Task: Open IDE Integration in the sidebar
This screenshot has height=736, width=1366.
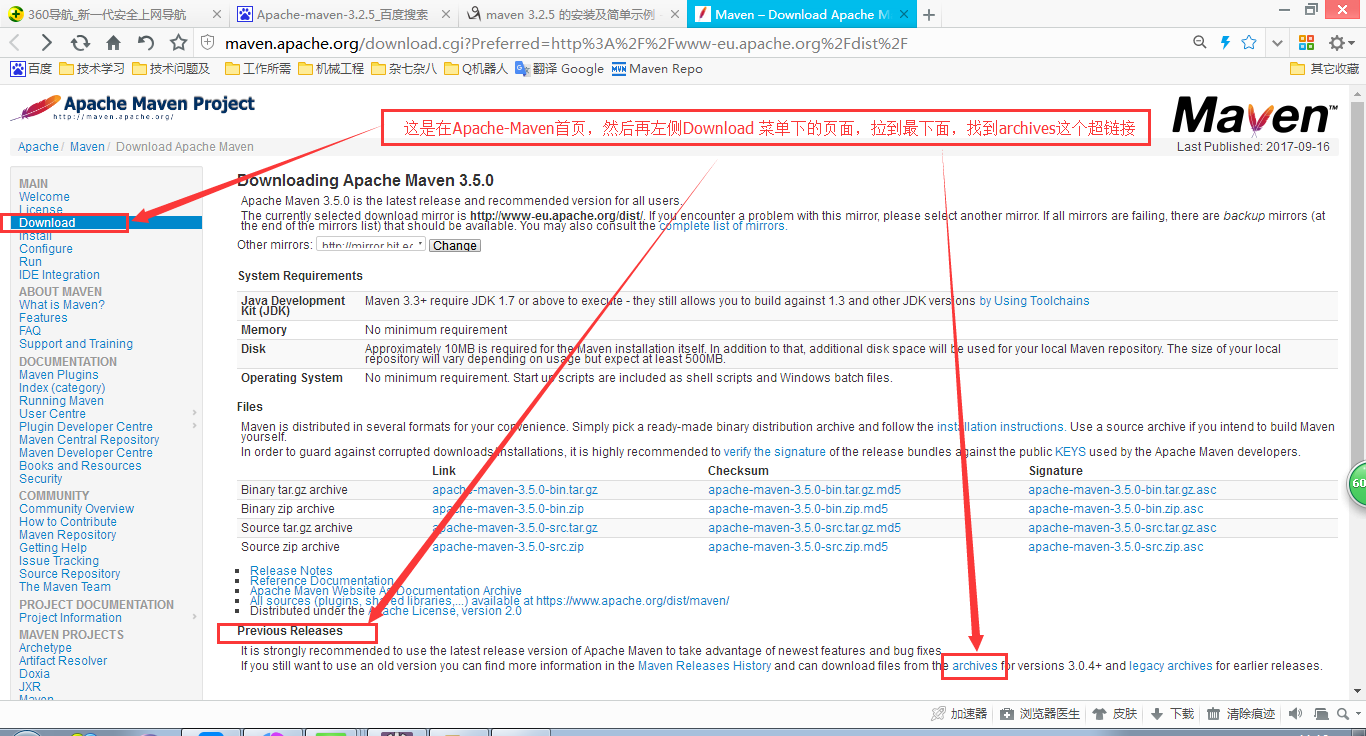Action: [x=59, y=275]
